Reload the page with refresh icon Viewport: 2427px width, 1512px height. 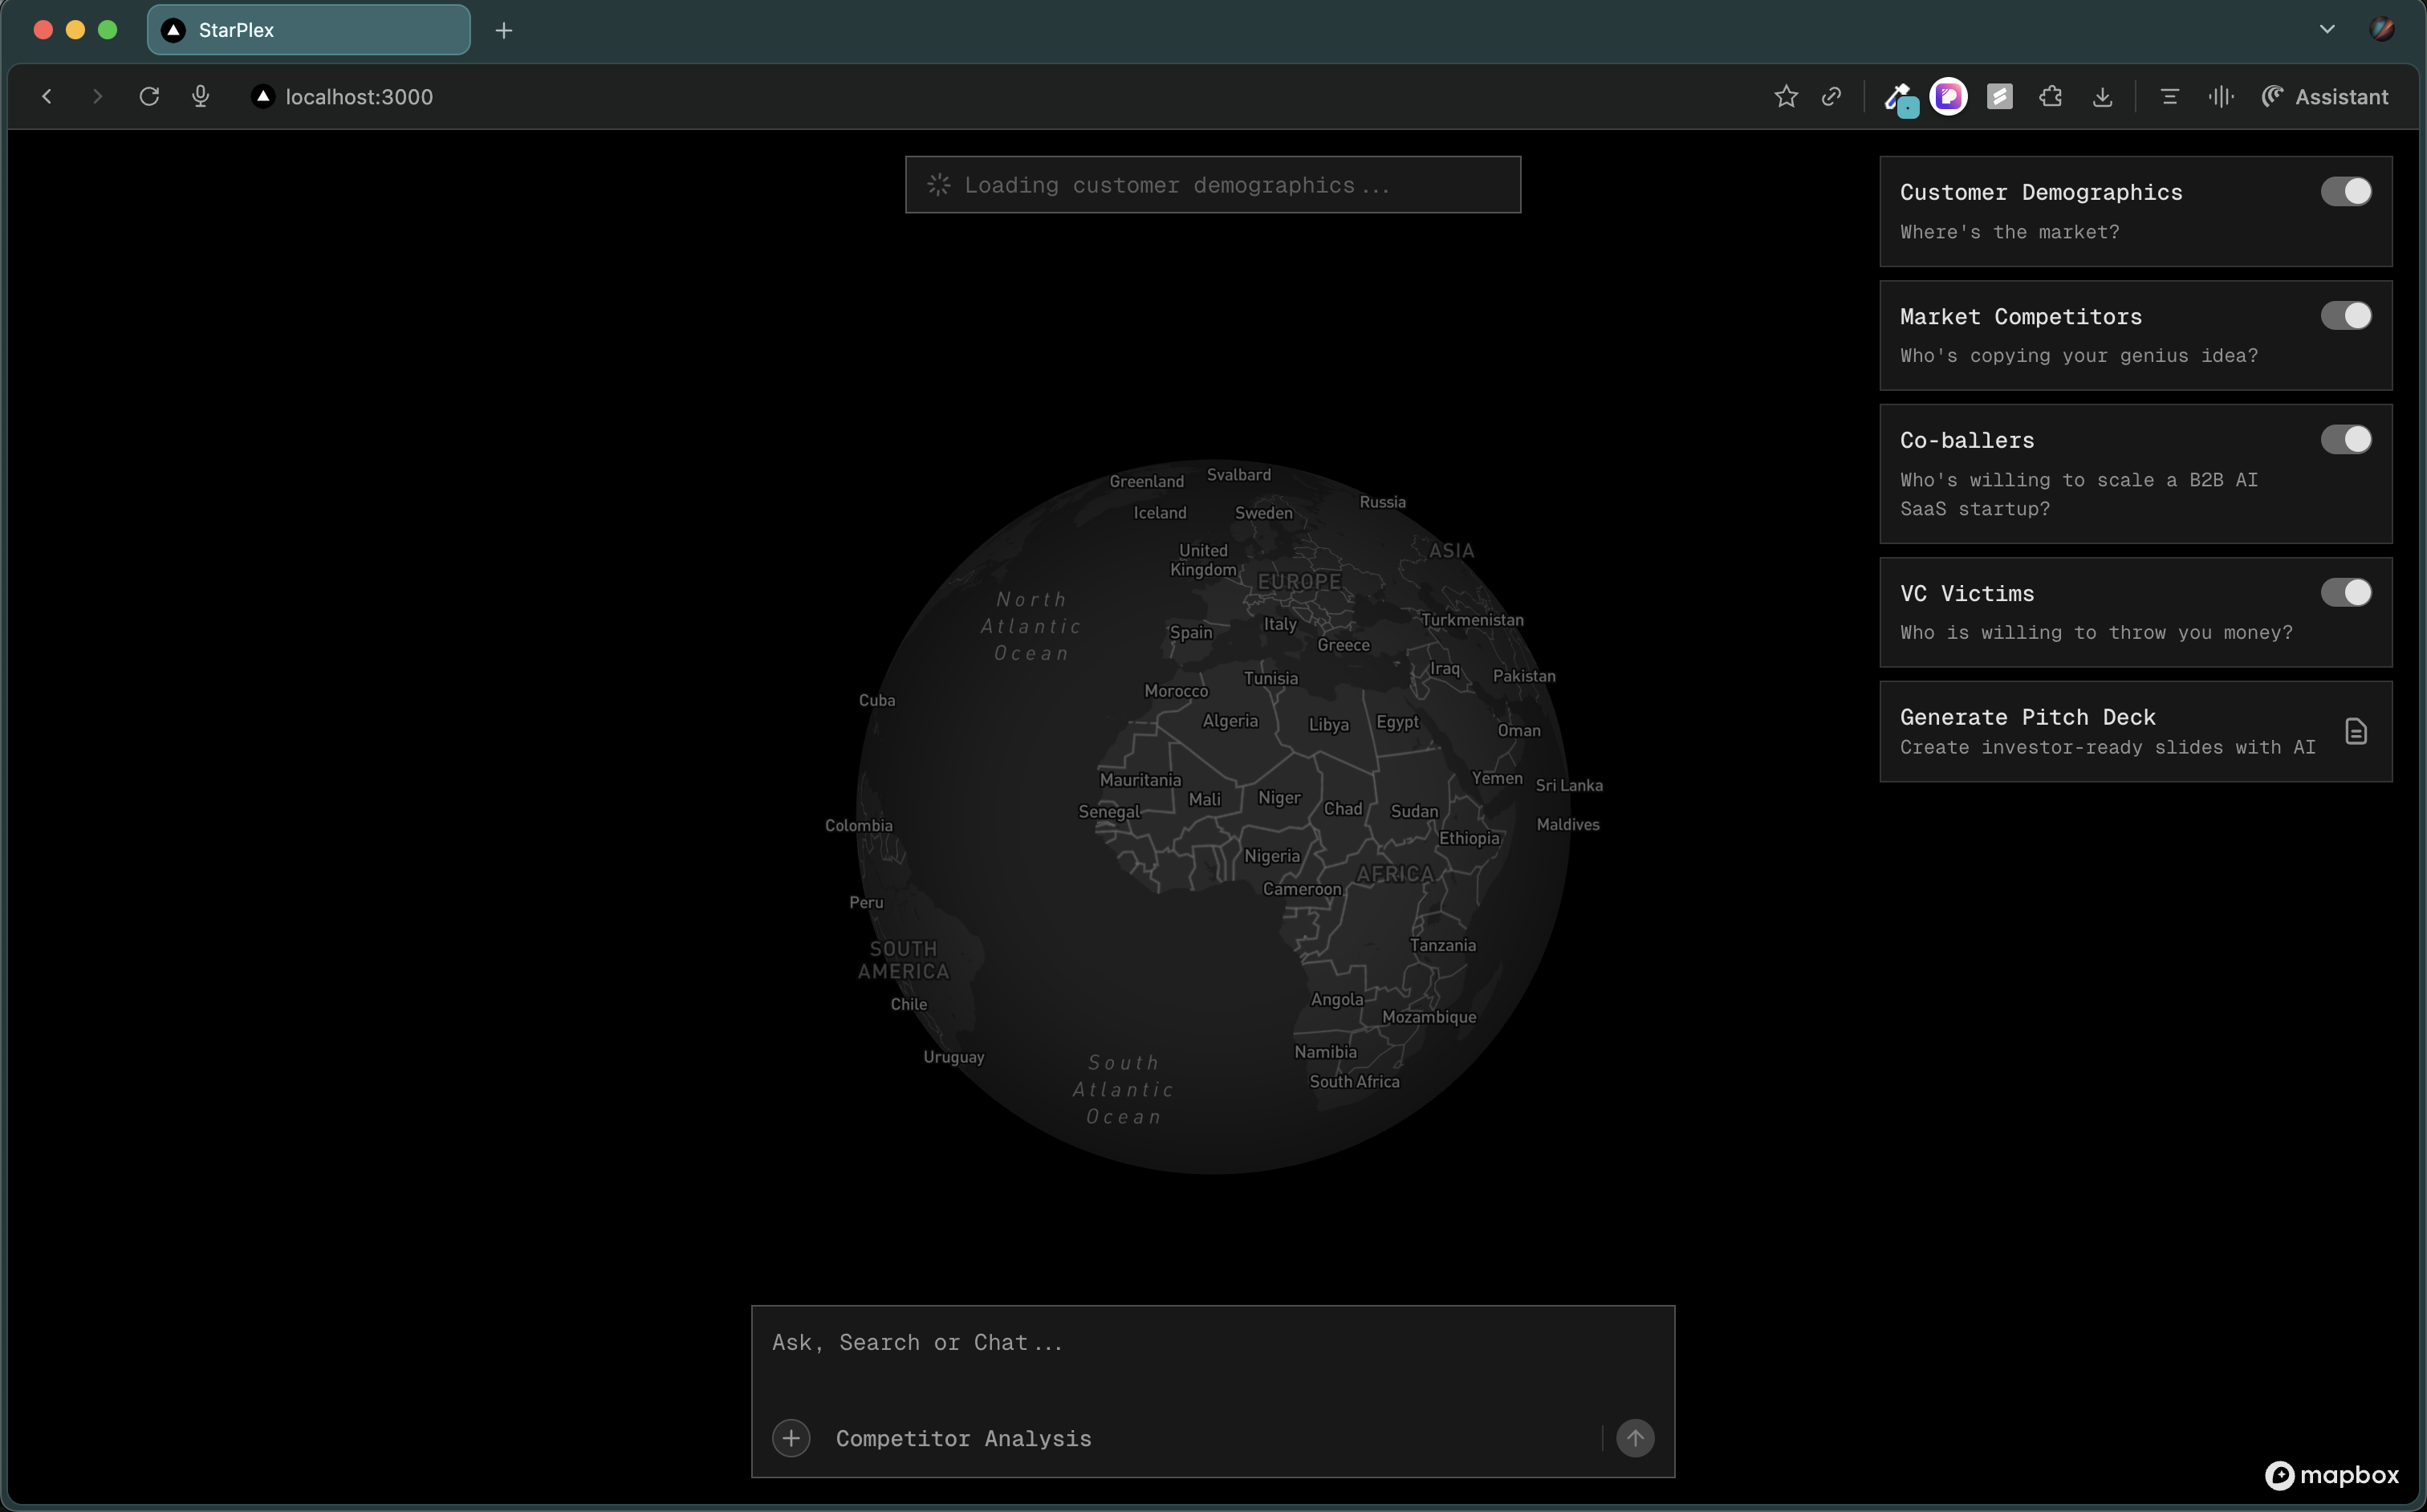[x=149, y=97]
